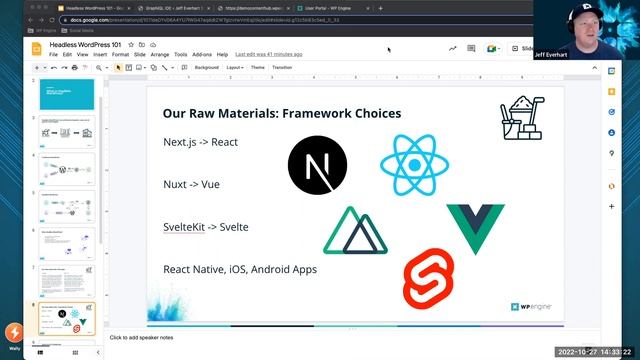
Task: Click the Background button
Action: click(207, 67)
